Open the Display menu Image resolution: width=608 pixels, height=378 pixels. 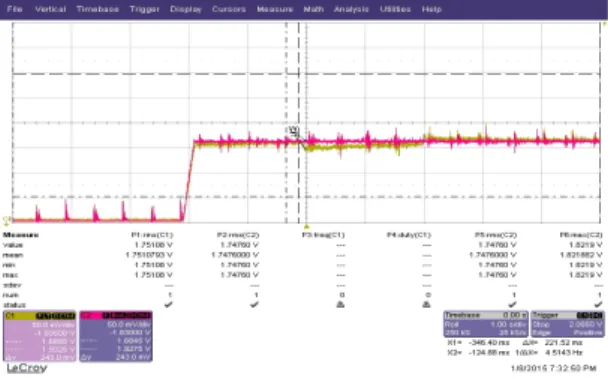186,9
